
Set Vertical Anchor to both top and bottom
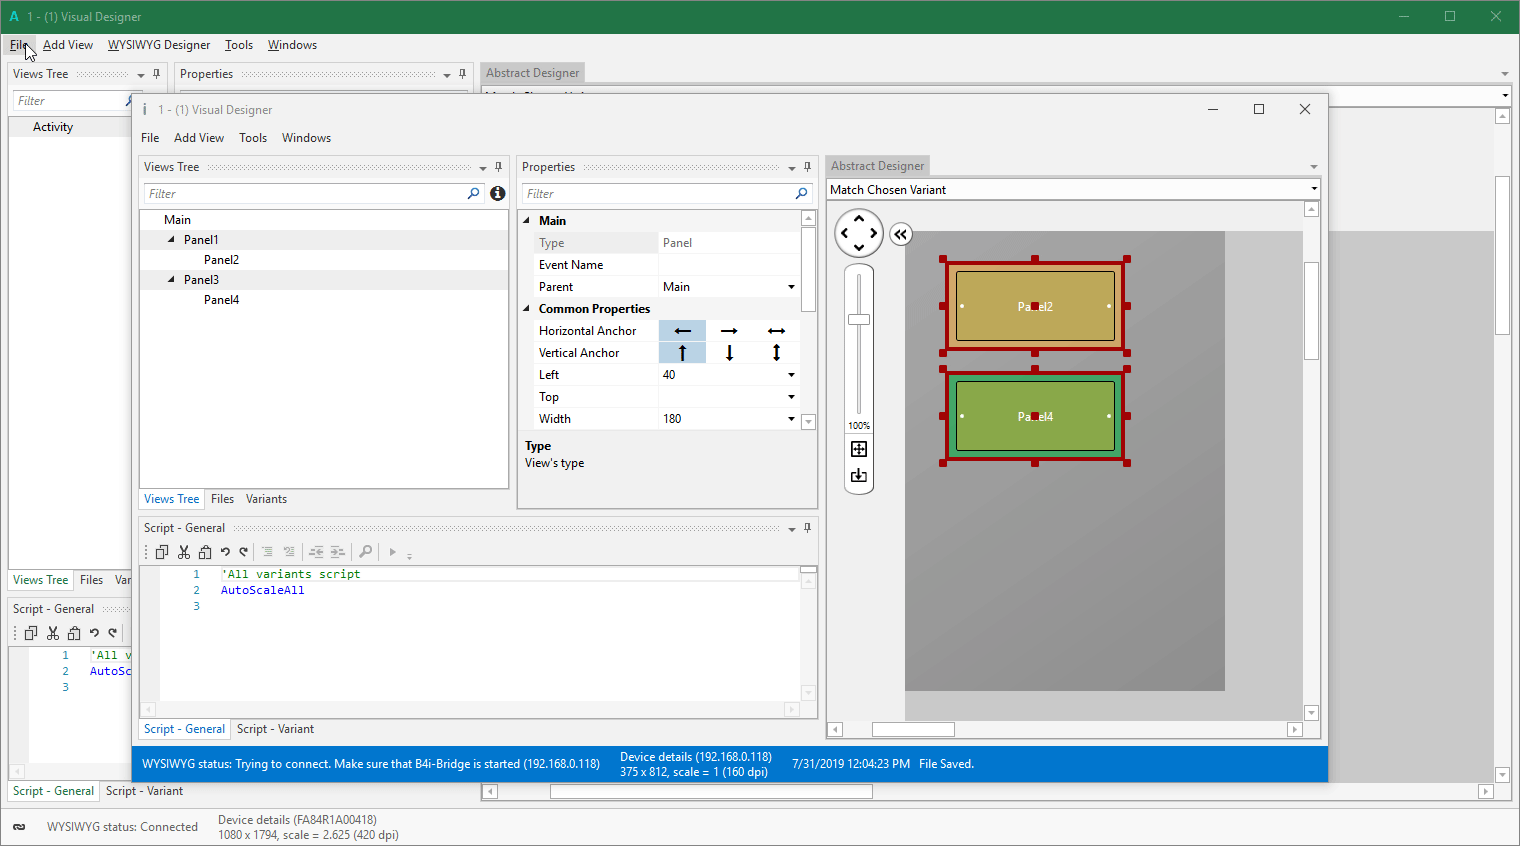click(776, 353)
